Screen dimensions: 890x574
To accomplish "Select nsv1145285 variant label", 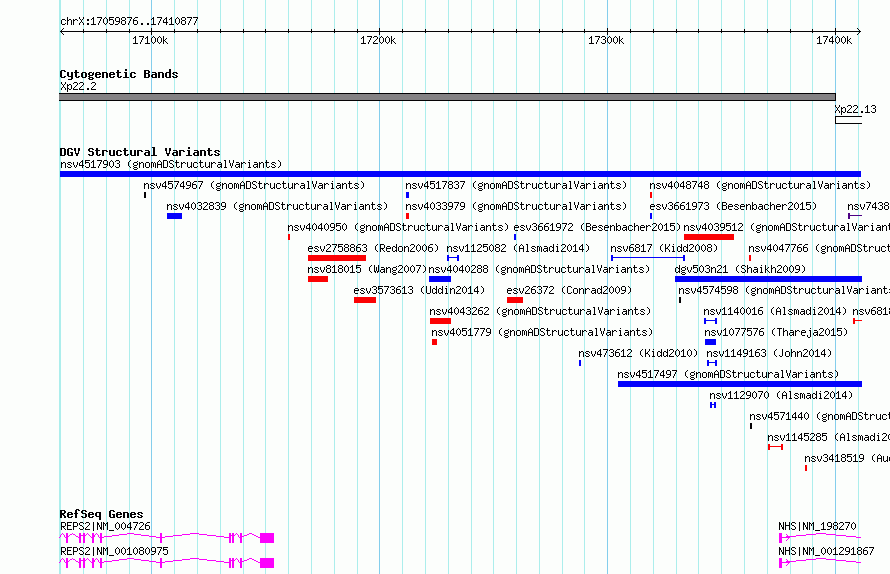I will (x=829, y=437).
